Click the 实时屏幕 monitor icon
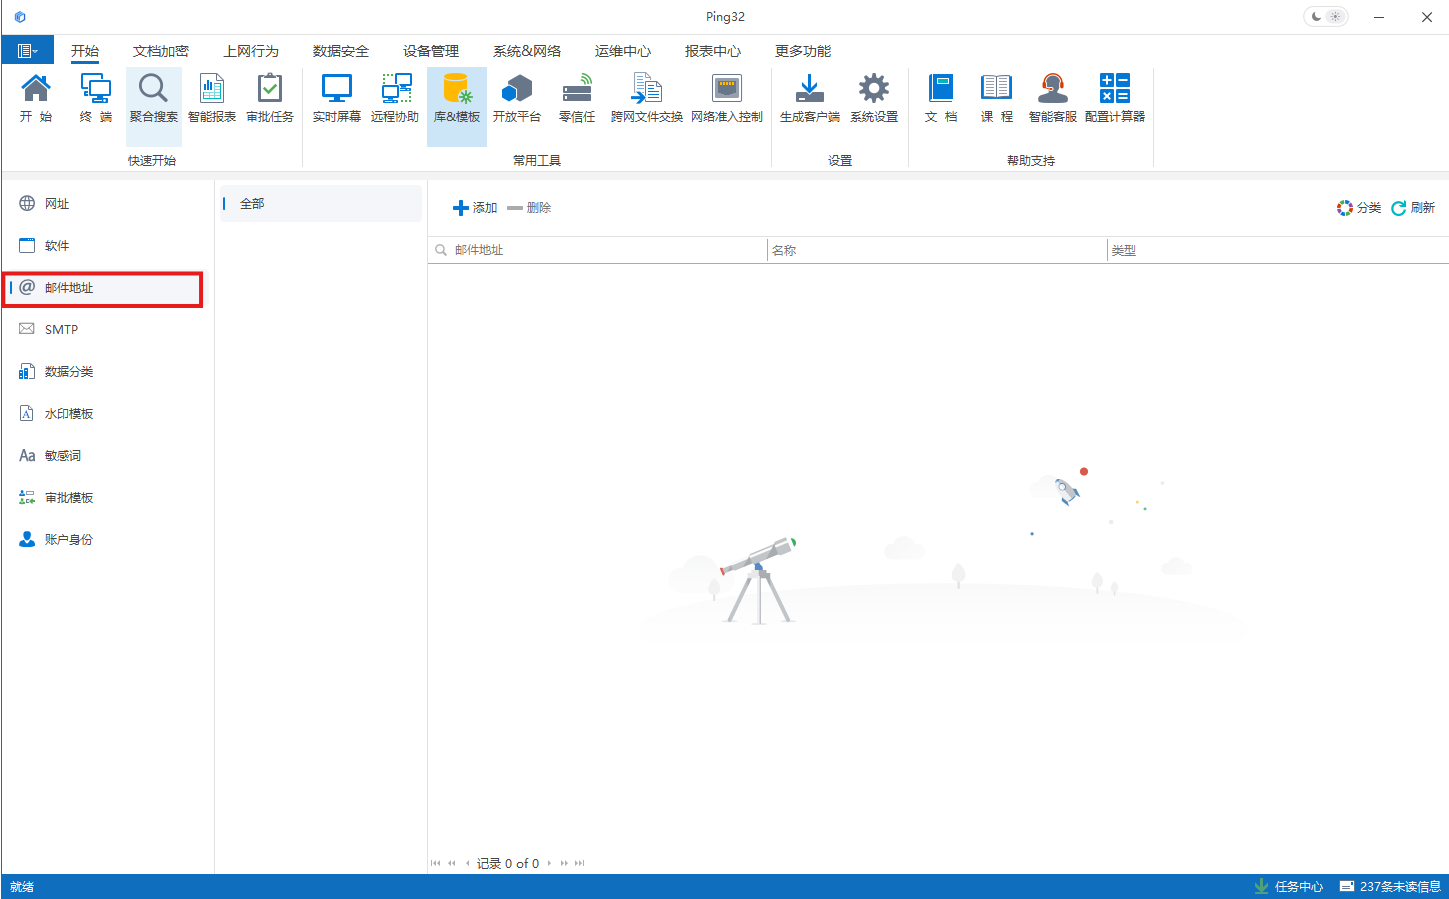Screen dimensions: 1449x899 [x=336, y=98]
